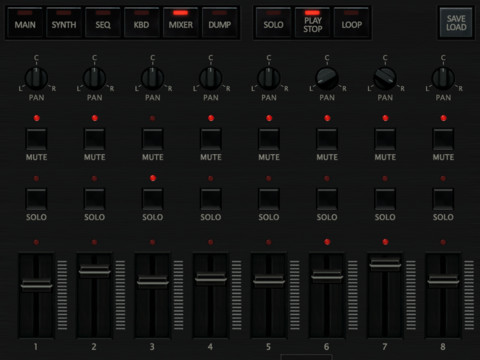Click the pan knob on channel 1
480x360 pixels.
[x=36, y=78]
